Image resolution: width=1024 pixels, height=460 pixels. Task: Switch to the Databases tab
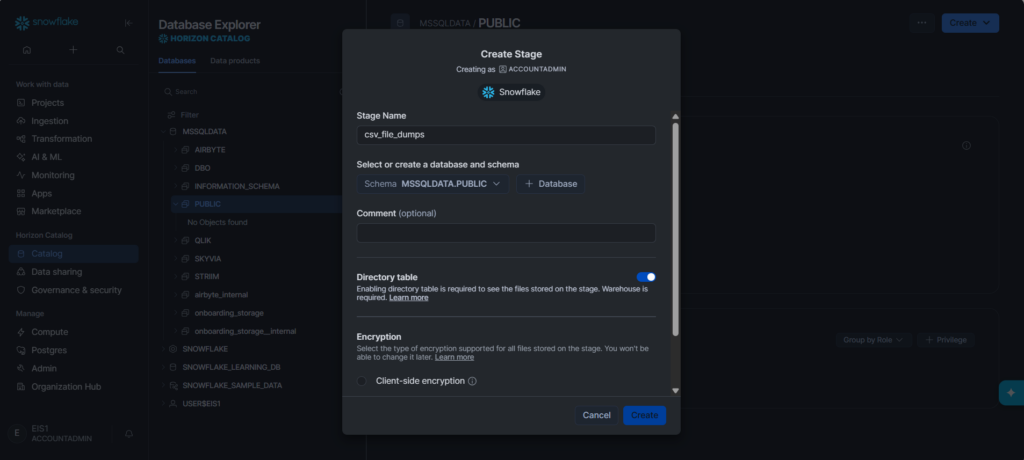177,61
